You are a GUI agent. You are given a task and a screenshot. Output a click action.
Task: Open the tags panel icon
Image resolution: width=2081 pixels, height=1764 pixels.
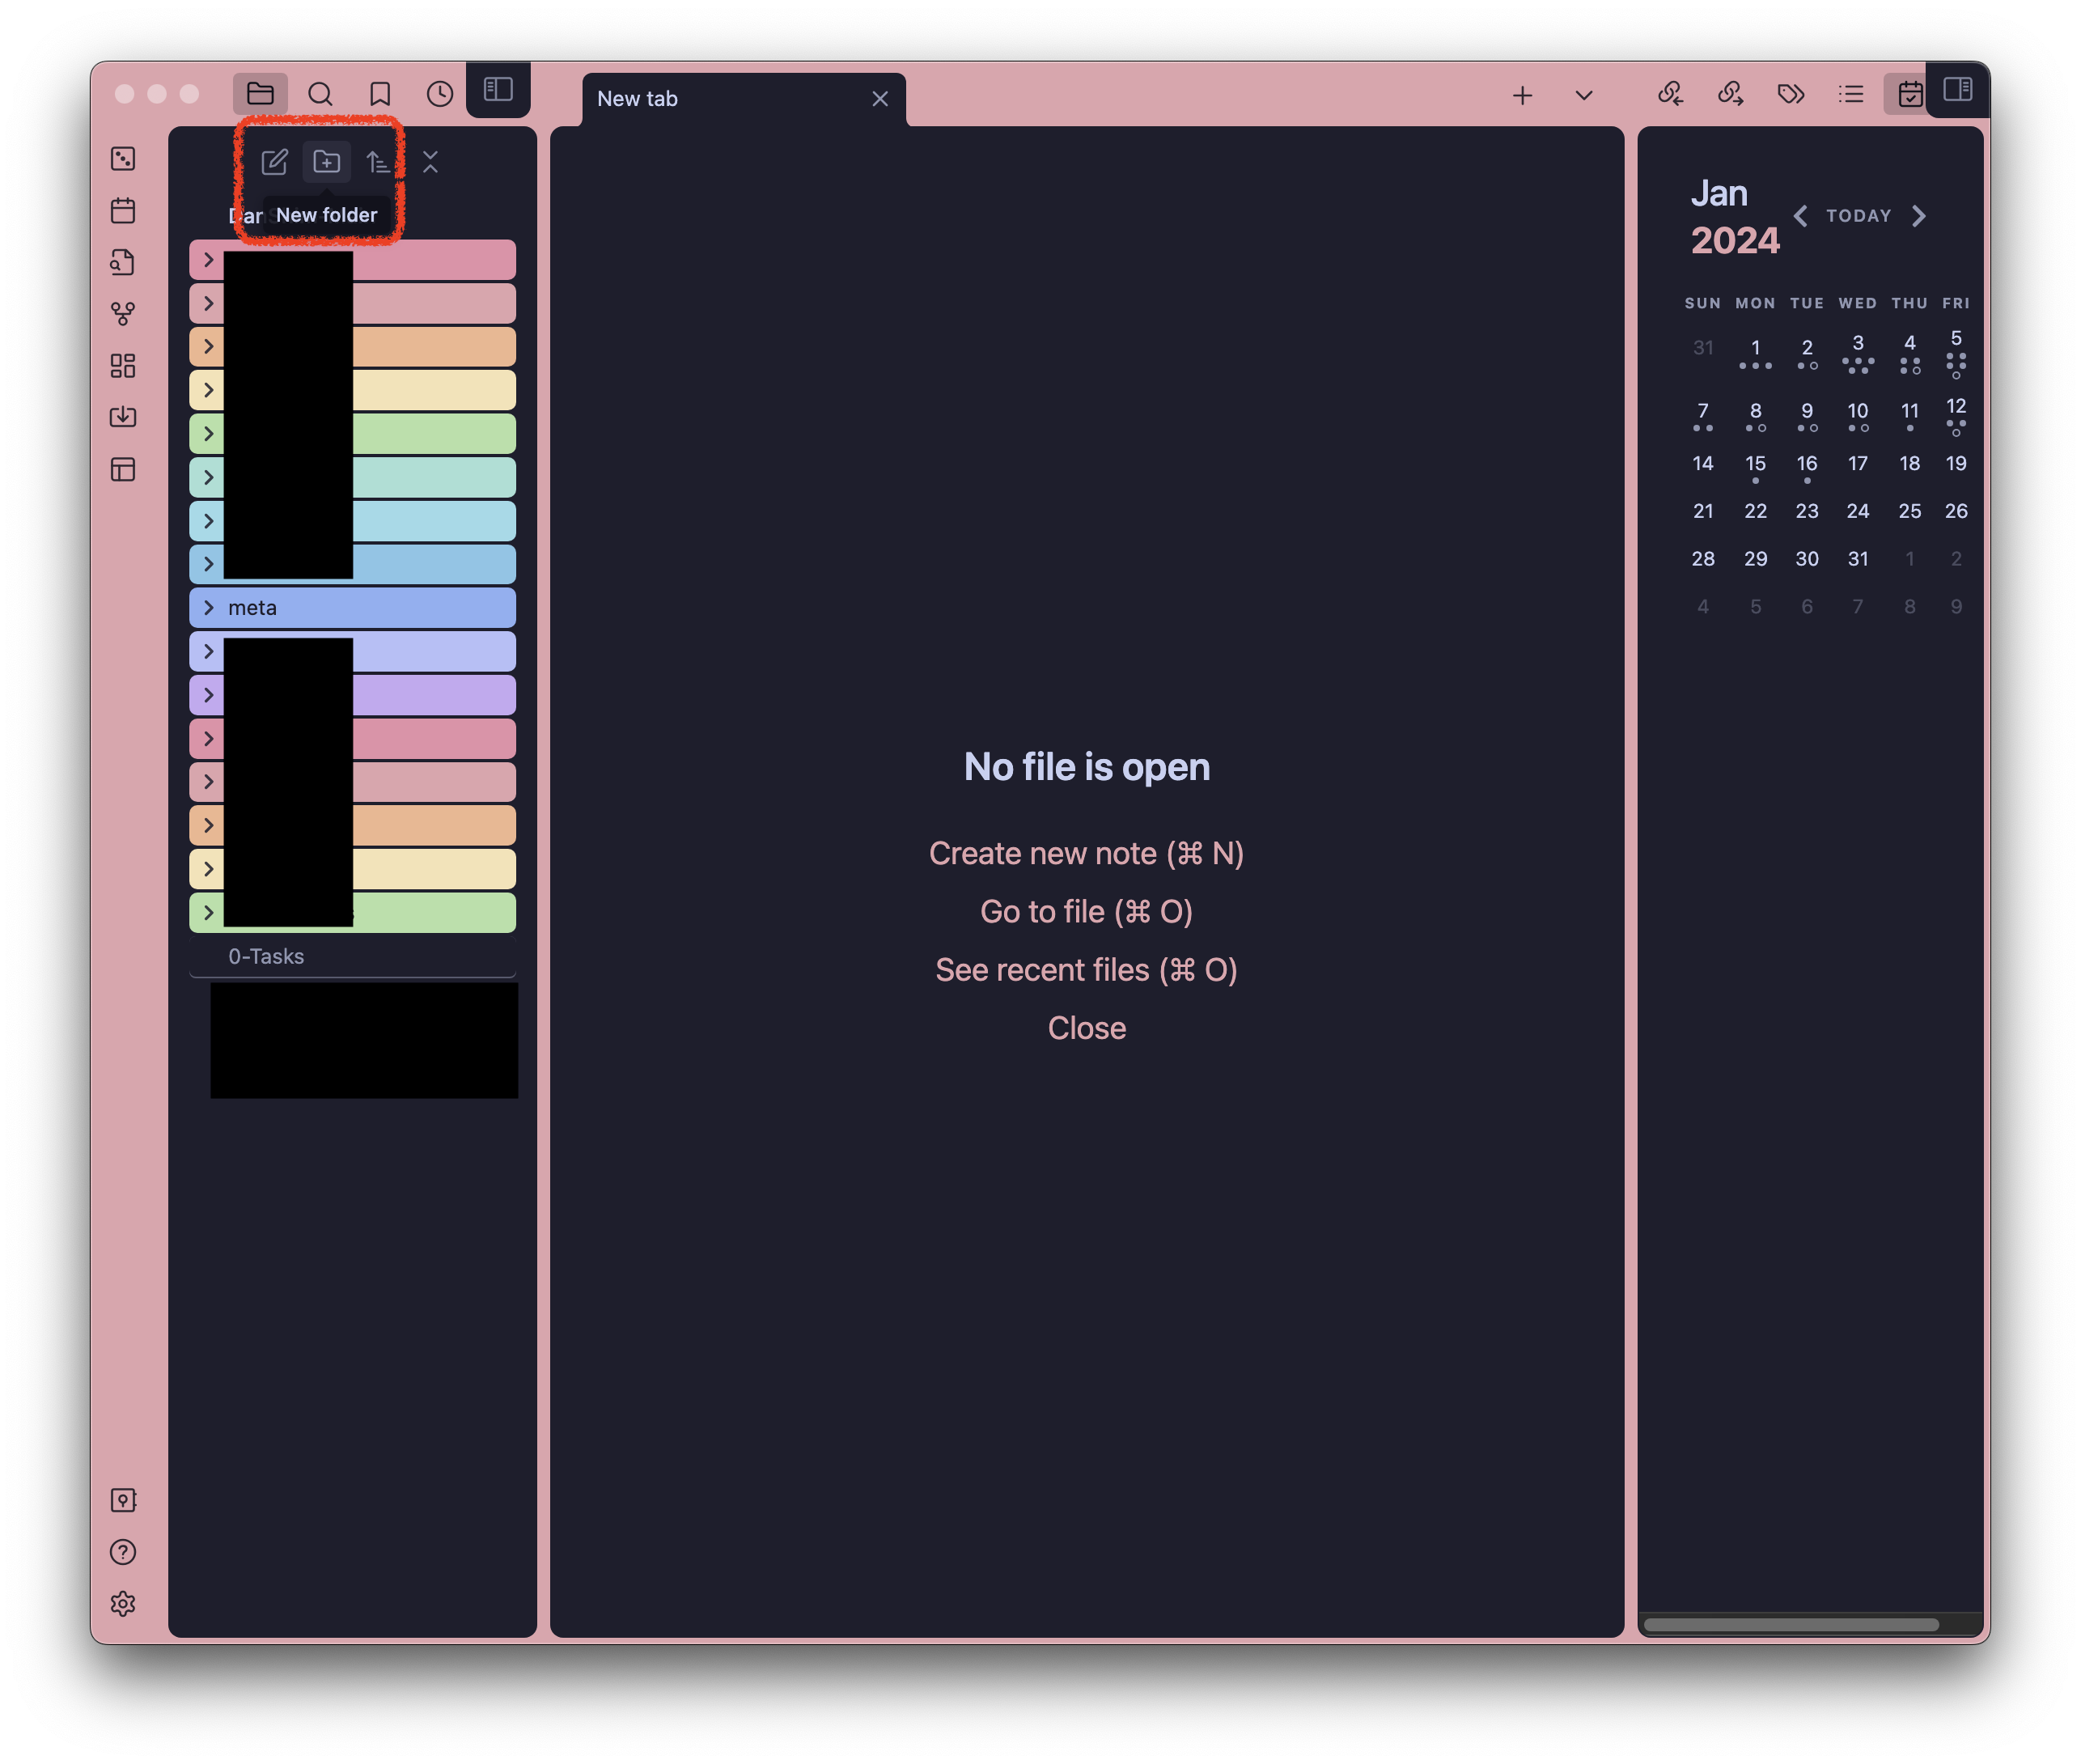coord(1790,94)
